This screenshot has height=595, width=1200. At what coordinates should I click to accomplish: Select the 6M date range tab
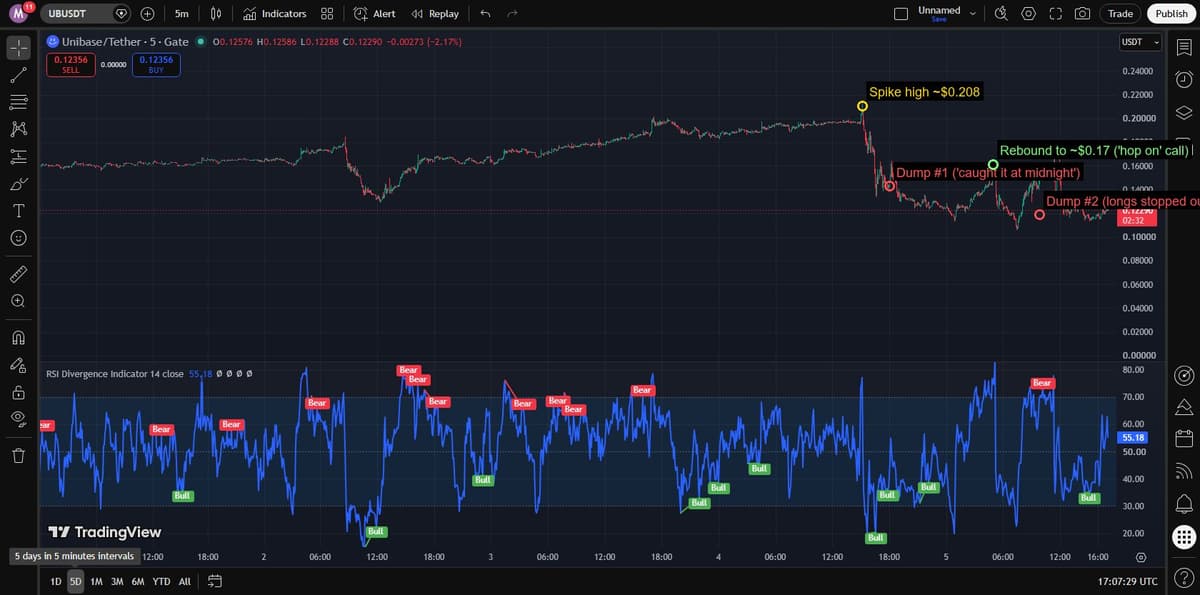tap(138, 581)
